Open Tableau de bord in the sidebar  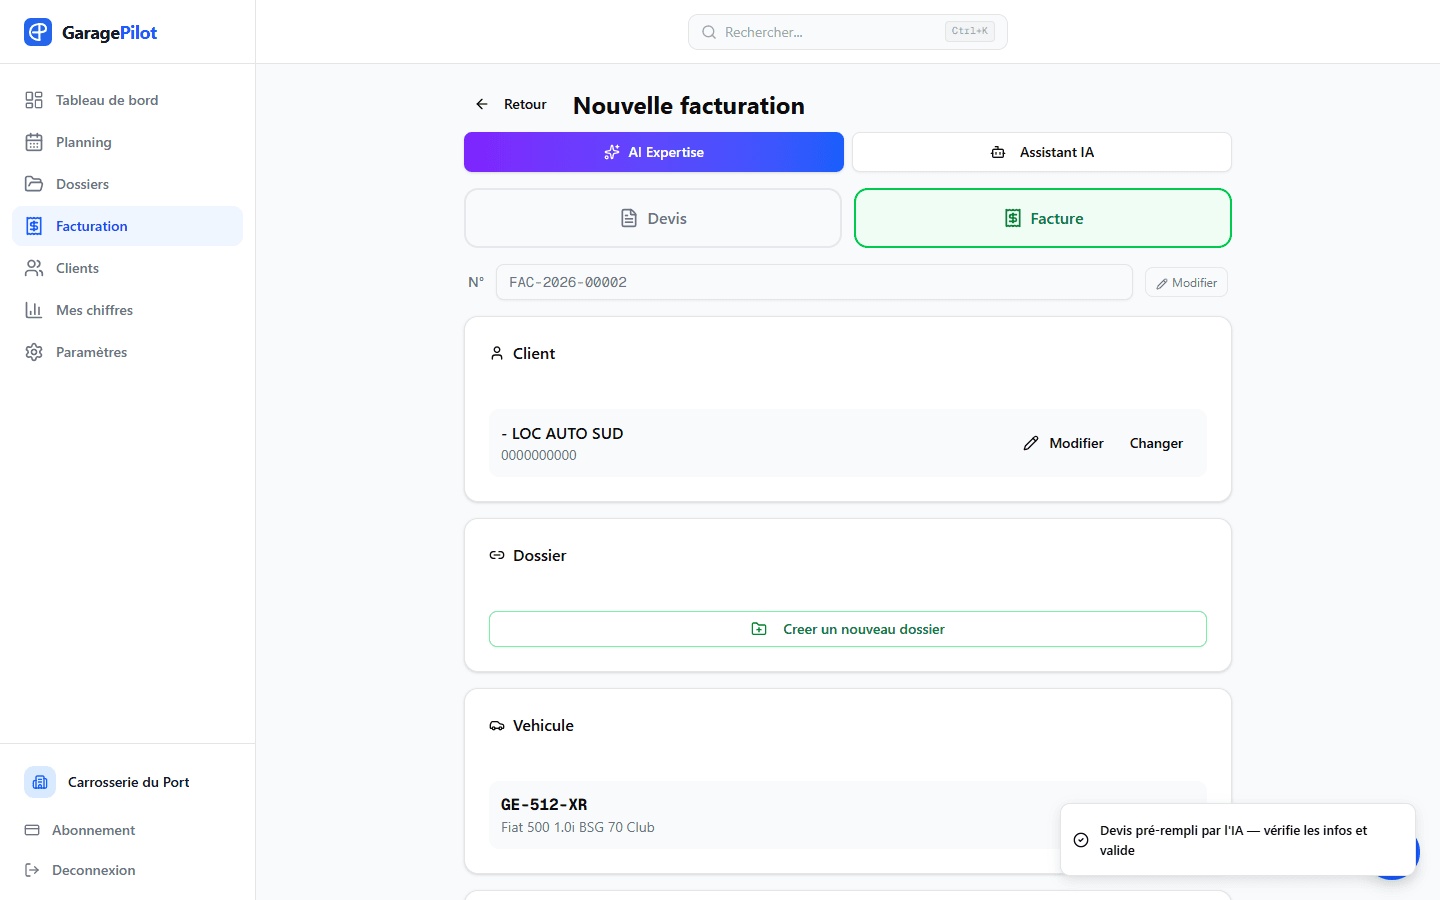pos(127,100)
